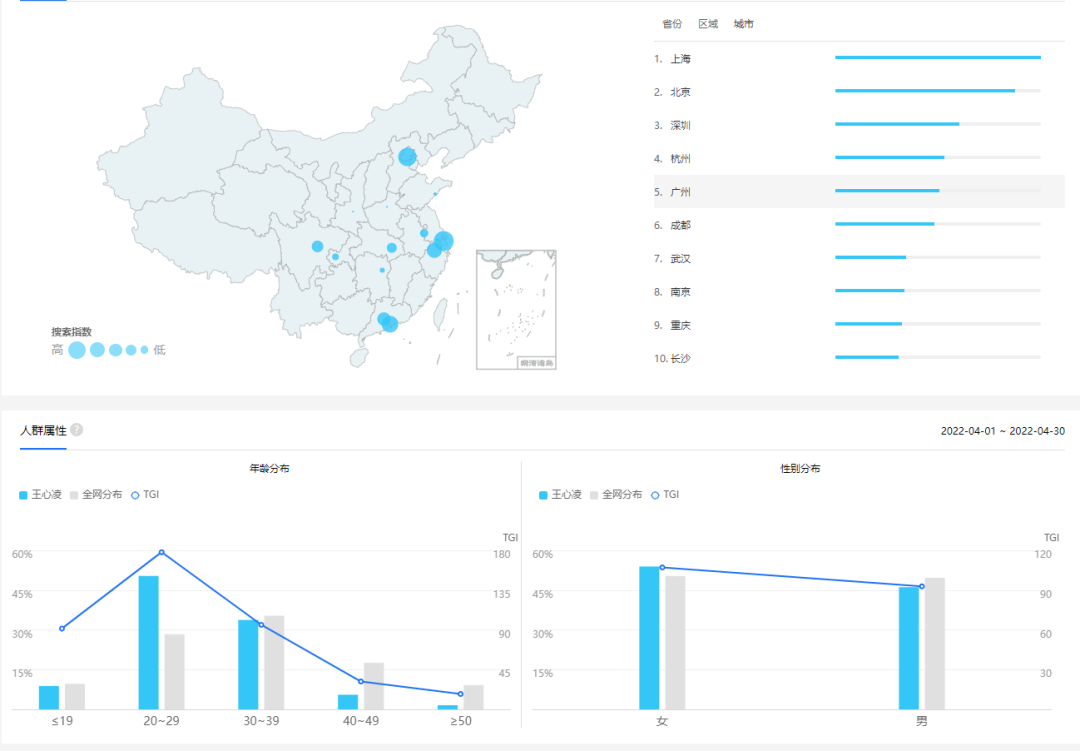
Task: Click the 搜索指数 legend label
Action: point(72,332)
